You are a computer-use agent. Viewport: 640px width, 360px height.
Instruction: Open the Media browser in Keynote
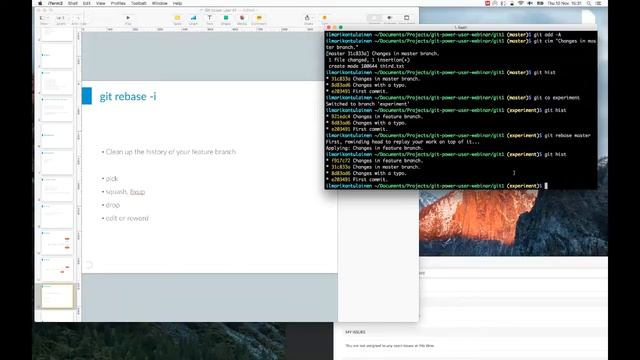242,18
